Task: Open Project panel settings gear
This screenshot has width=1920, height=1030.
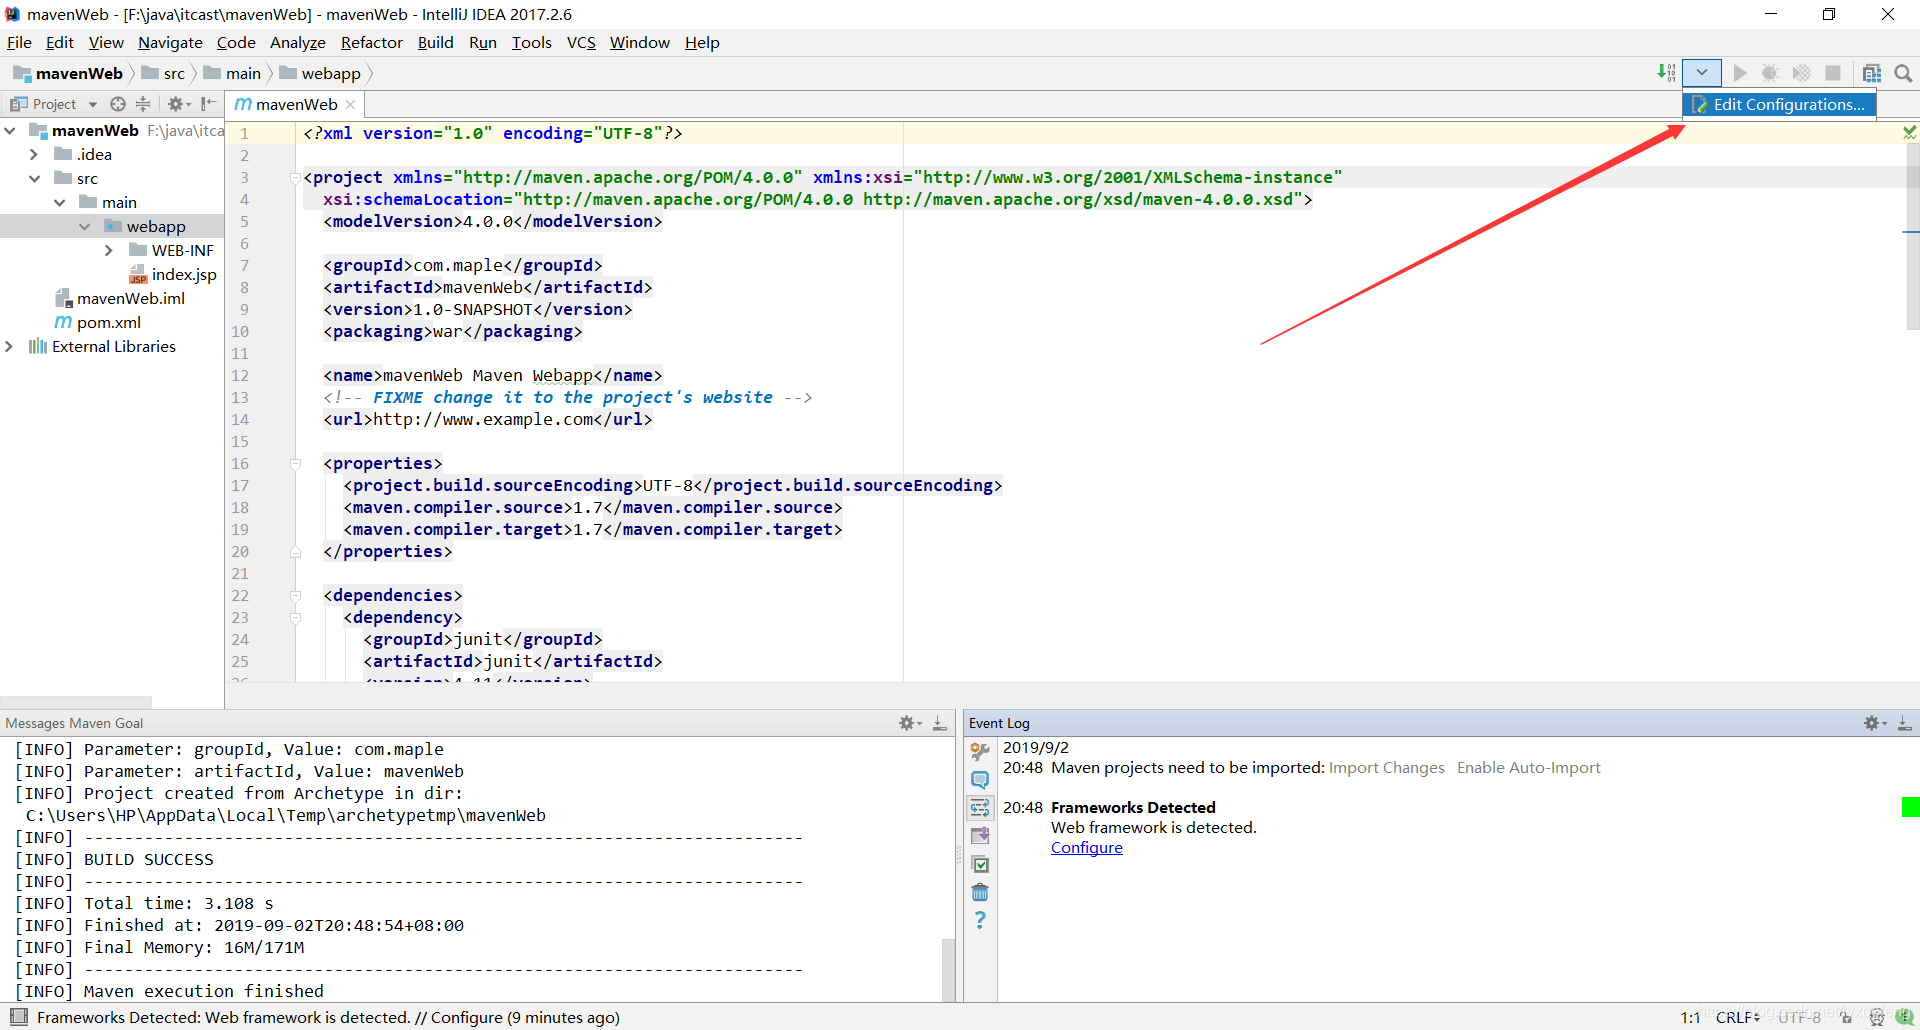Action: 178,104
